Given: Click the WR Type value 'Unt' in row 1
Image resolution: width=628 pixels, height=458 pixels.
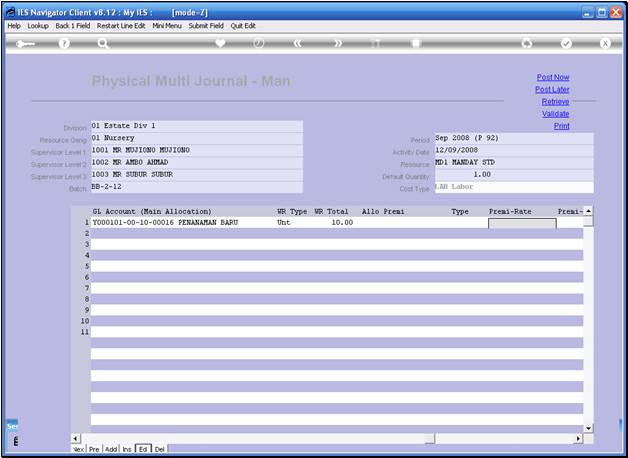Looking at the screenshot, I should click(x=283, y=223).
